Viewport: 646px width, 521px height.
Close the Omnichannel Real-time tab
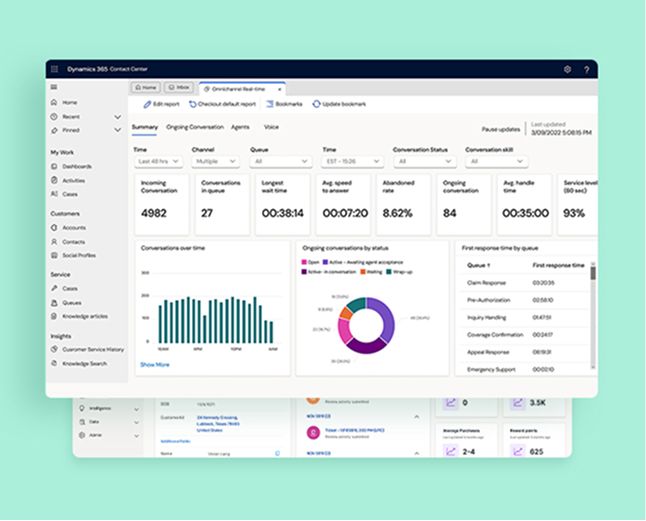(x=280, y=89)
